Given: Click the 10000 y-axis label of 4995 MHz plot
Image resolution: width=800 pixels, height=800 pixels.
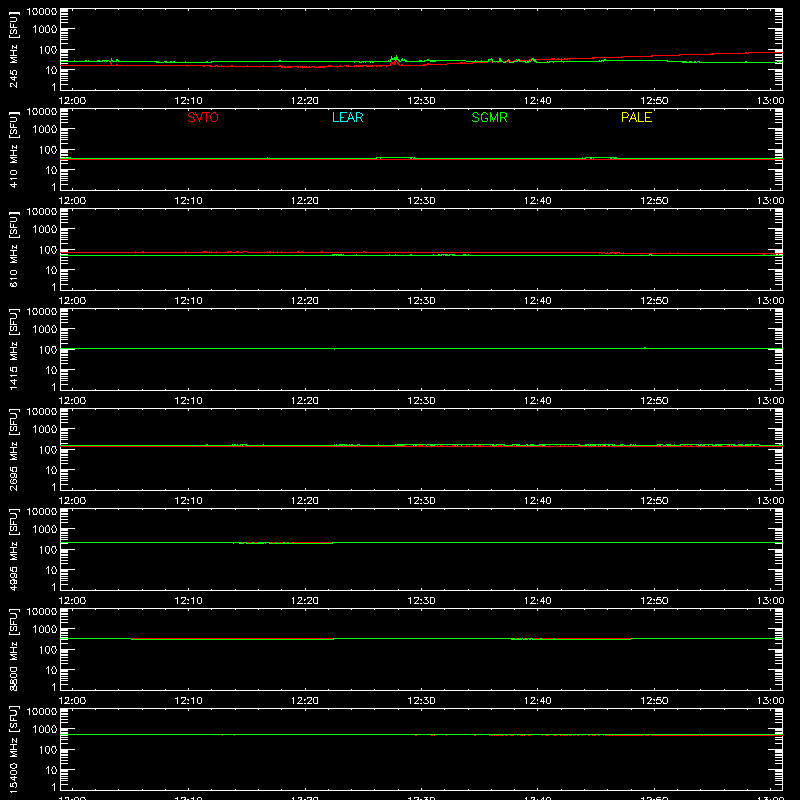Looking at the screenshot, I should (x=42, y=512).
